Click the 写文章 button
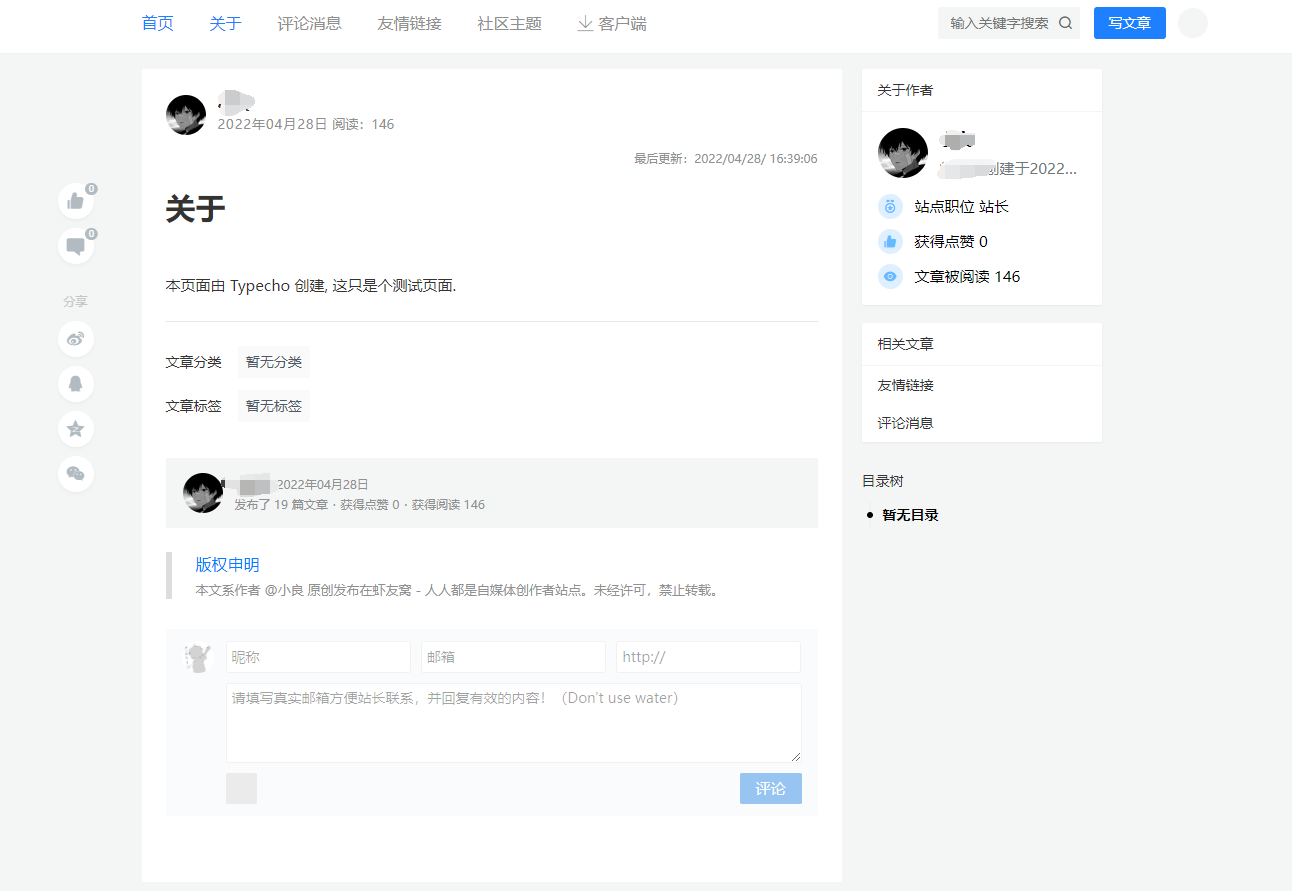 (1130, 22)
